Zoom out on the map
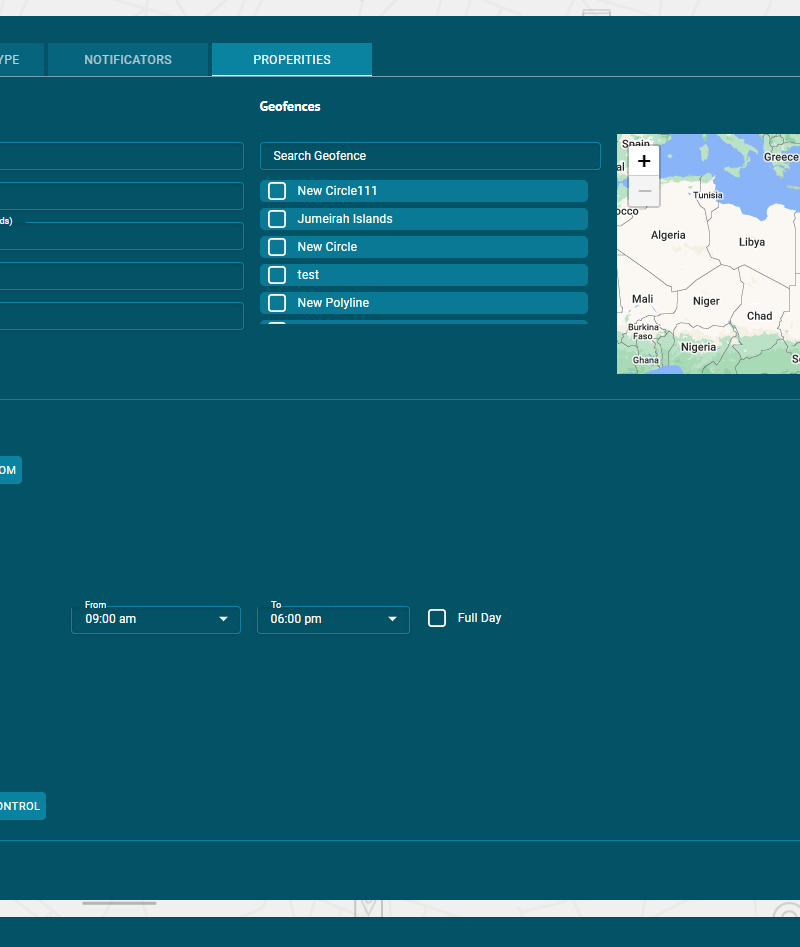 [644, 191]
